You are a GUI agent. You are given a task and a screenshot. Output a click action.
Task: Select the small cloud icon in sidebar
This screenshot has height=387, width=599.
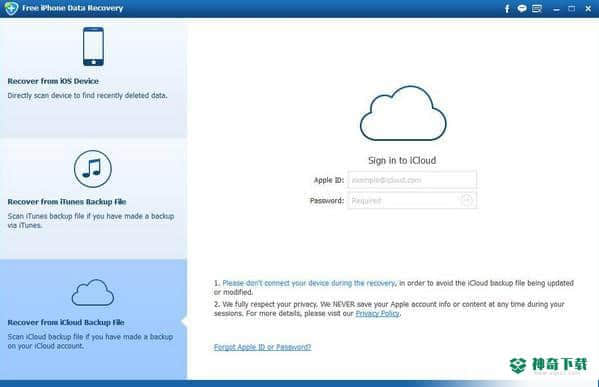[92, 293]
